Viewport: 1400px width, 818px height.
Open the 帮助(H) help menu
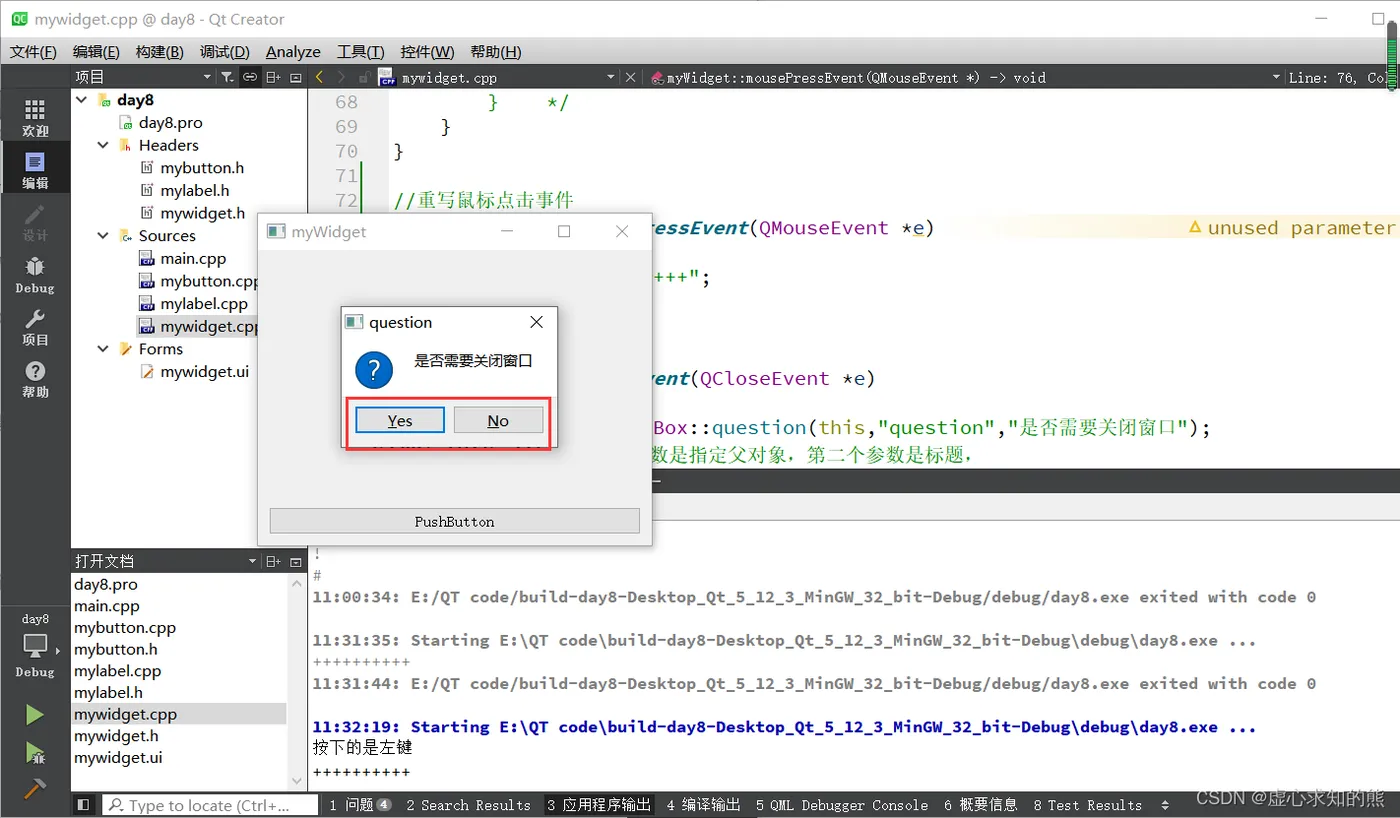coord(495,52)
